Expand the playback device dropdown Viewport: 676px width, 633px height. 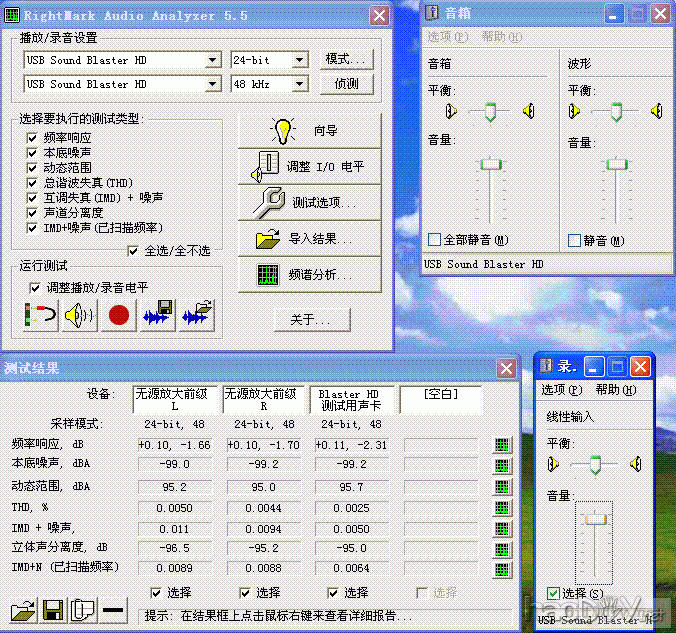[213, 60]
